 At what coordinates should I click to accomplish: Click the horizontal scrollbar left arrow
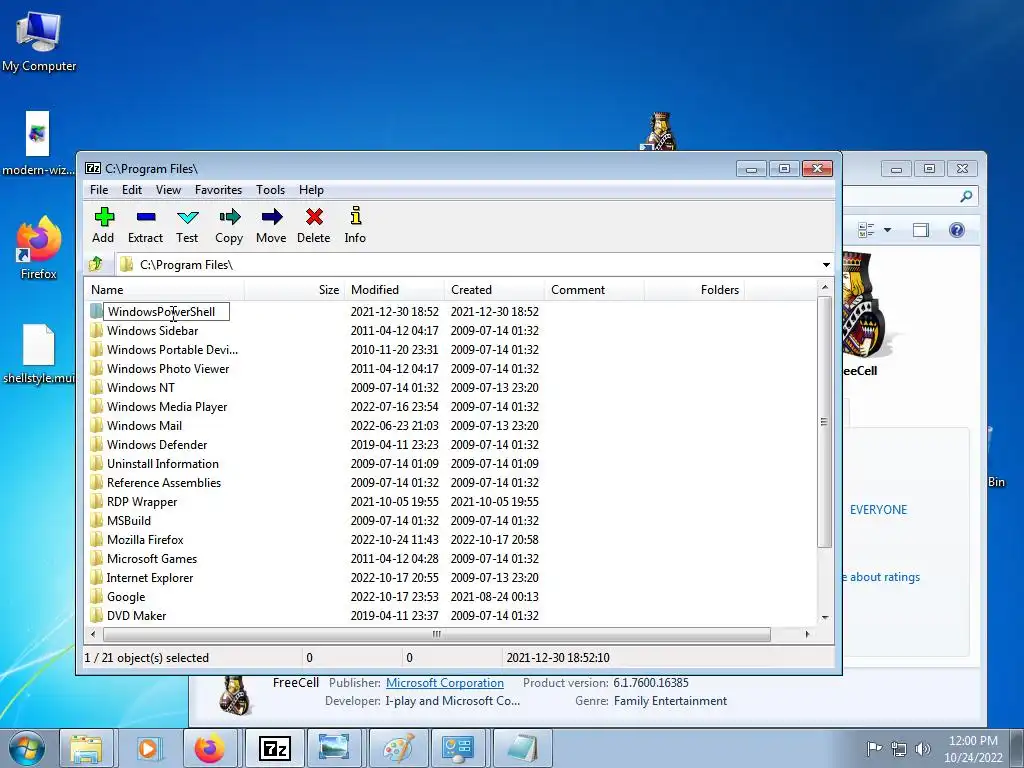(93, 634)
